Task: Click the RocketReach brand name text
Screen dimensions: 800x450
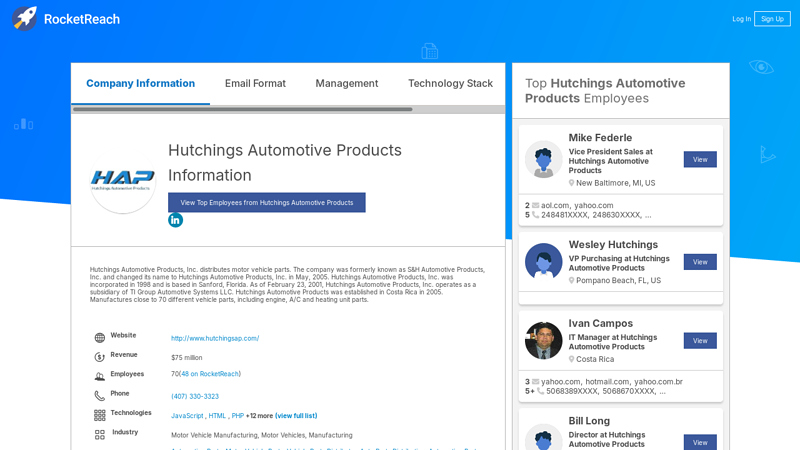Action: [82, 19]
